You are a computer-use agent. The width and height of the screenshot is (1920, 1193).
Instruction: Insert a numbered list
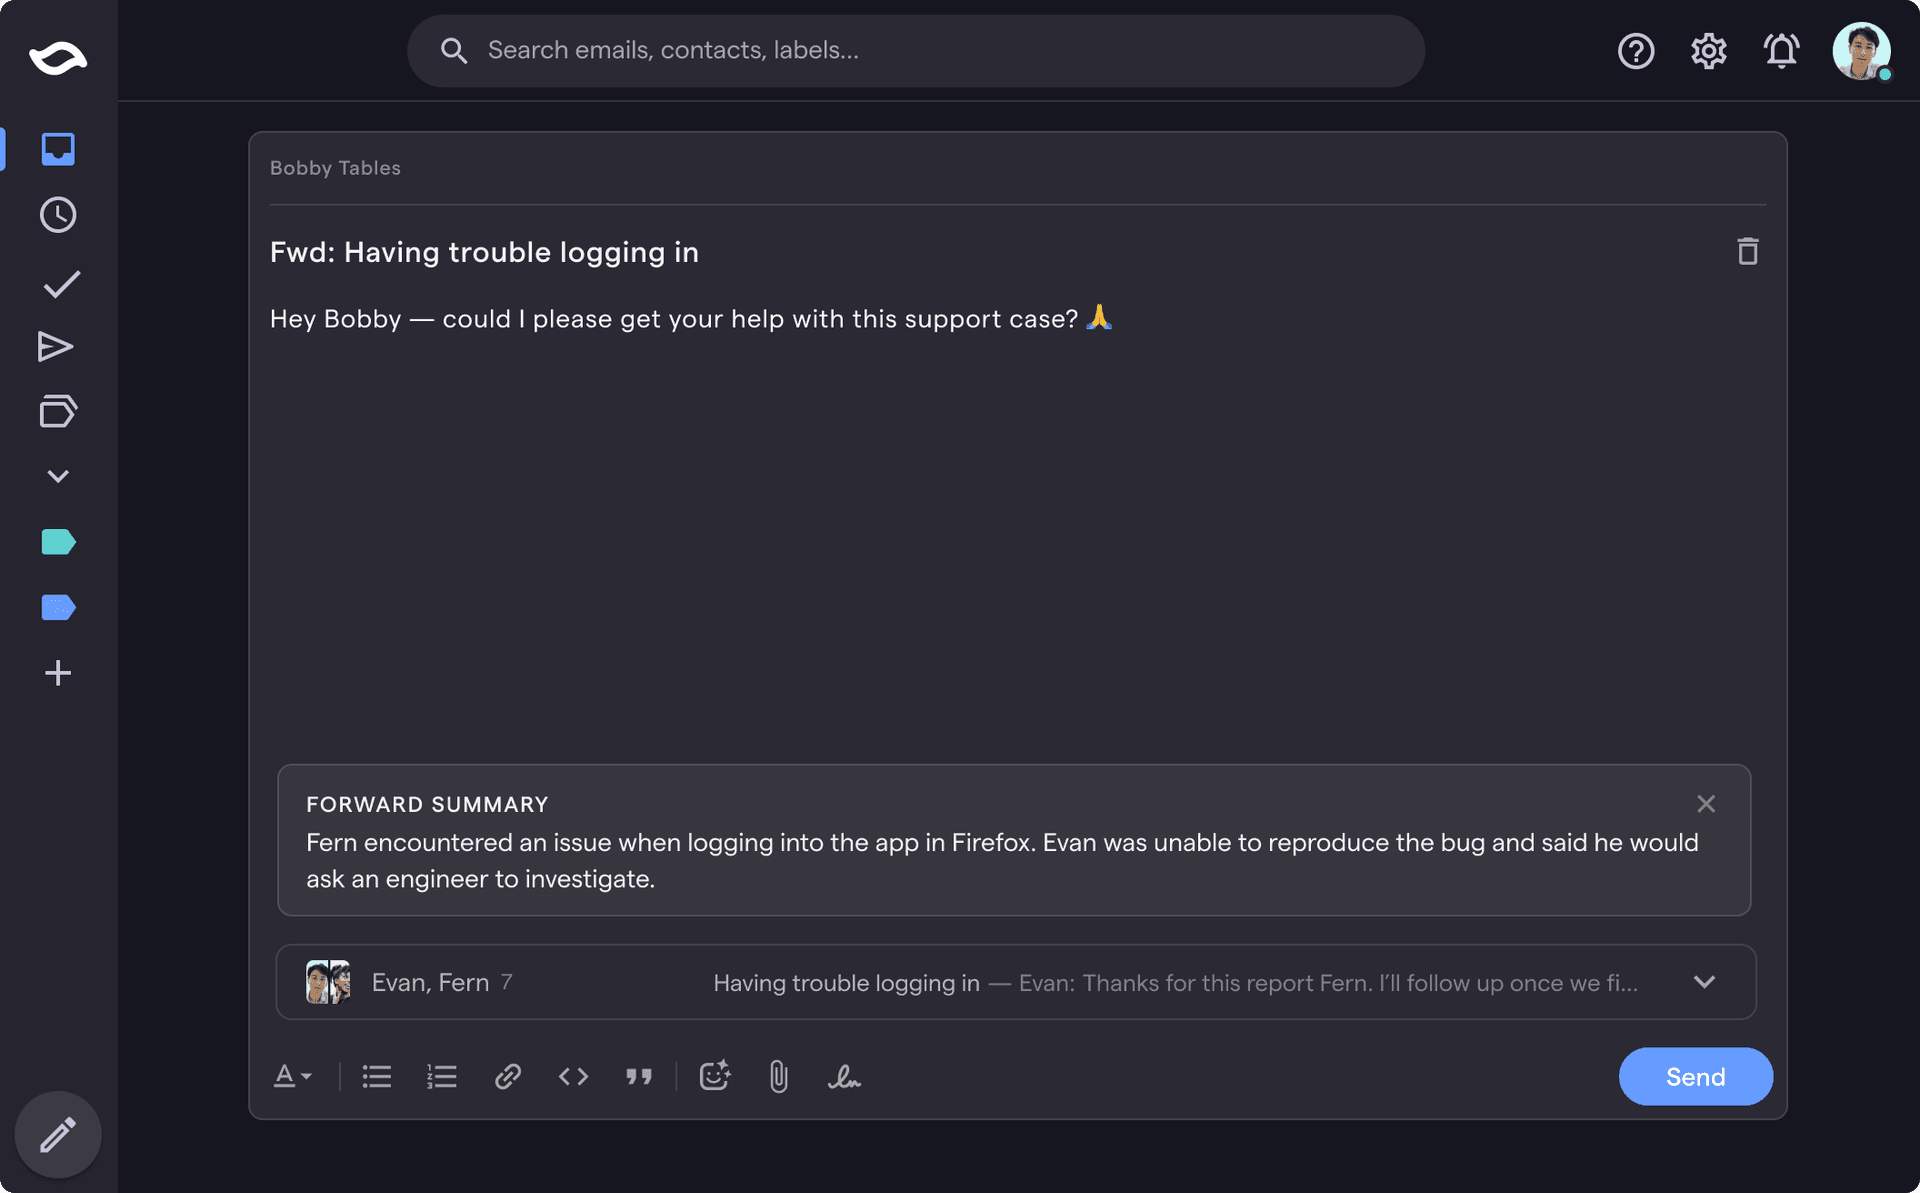[441, 1077]
